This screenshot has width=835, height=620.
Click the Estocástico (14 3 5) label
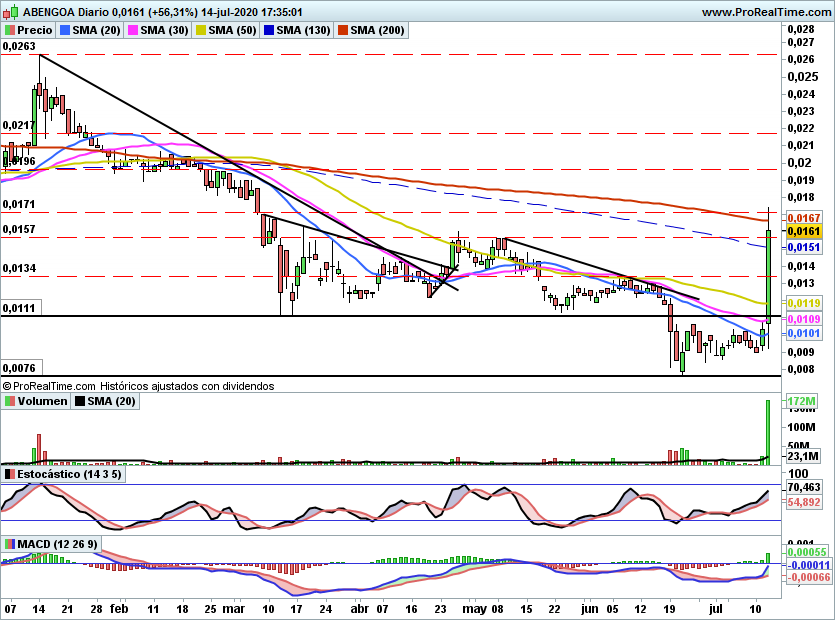point(69,474)
